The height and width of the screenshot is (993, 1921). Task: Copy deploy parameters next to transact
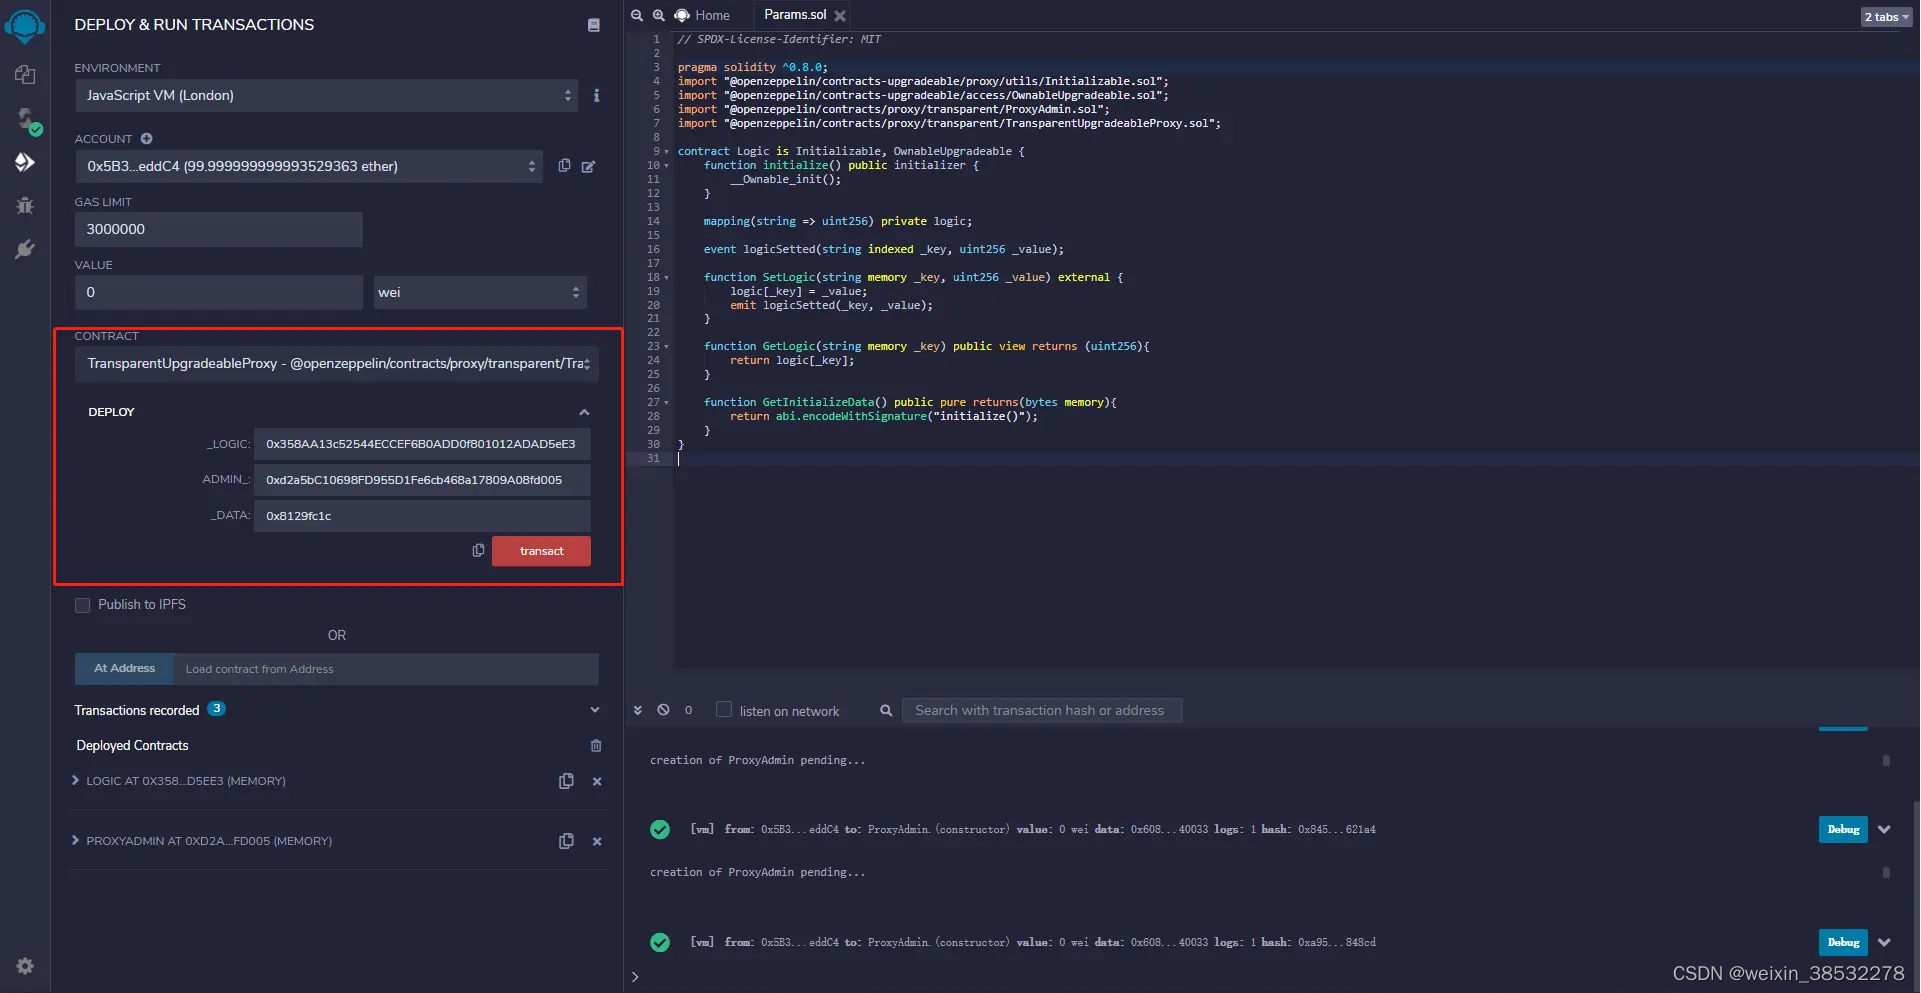point(478,551)
